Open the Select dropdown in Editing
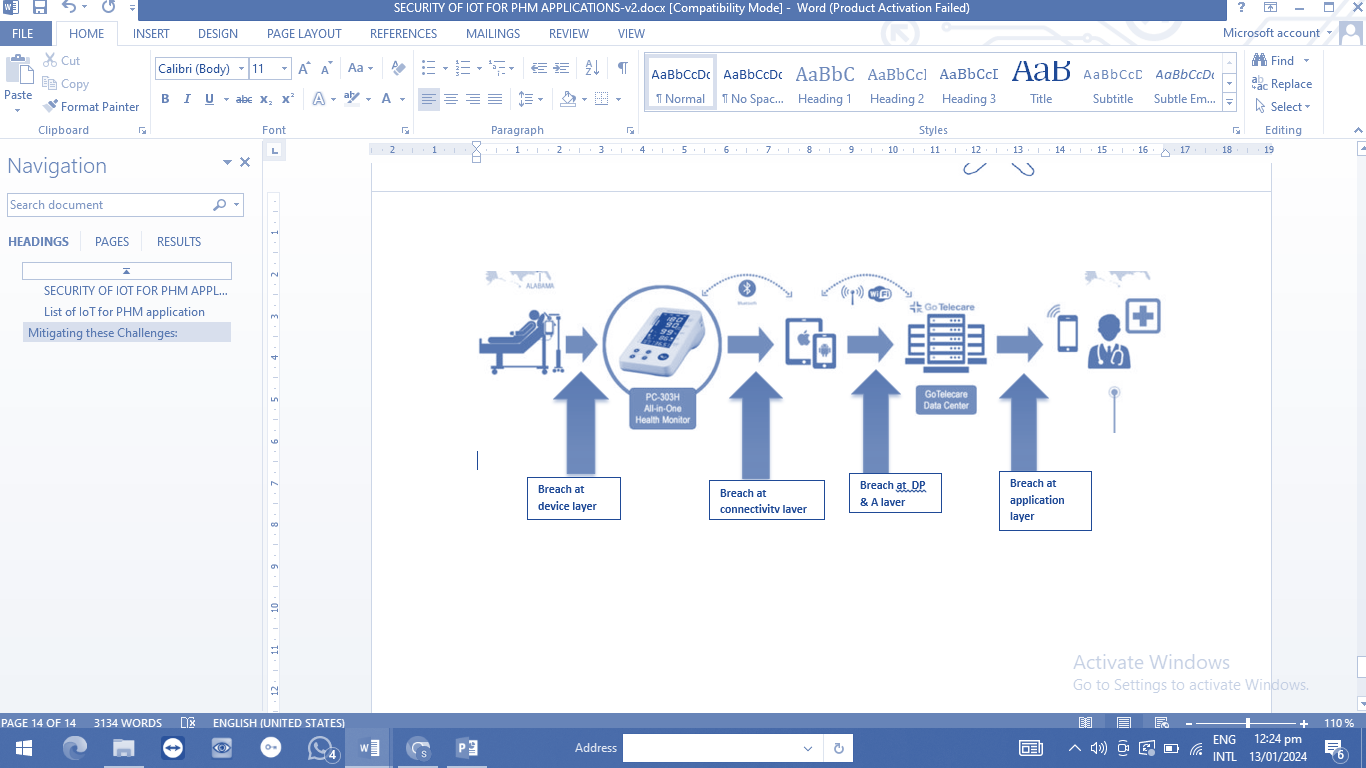The height and width of the screenshot is (768, 1366). pos(1283,107)
